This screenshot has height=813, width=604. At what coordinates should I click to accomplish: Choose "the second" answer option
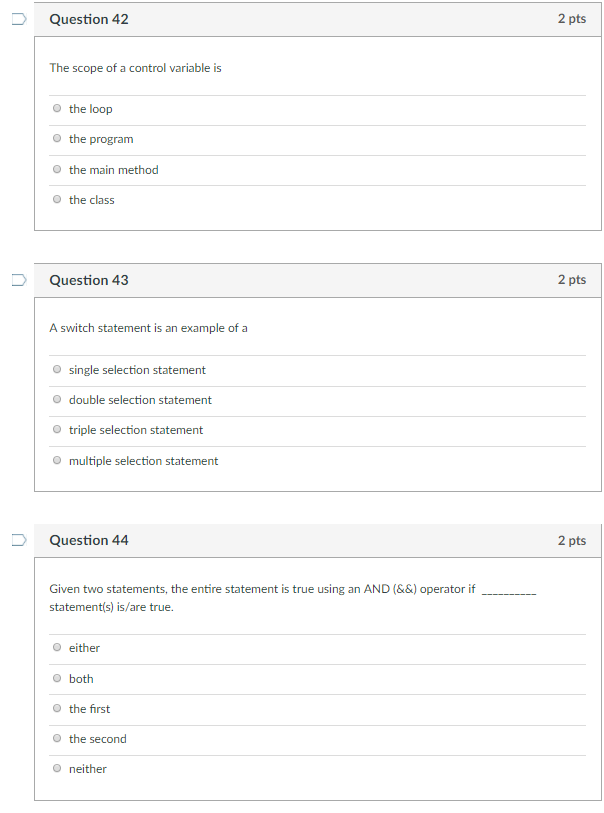pos(57,738)
